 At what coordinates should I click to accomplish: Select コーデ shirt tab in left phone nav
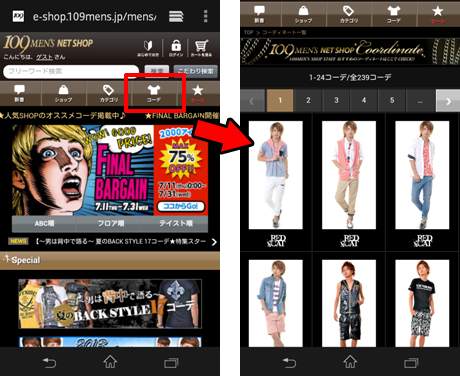154,93
